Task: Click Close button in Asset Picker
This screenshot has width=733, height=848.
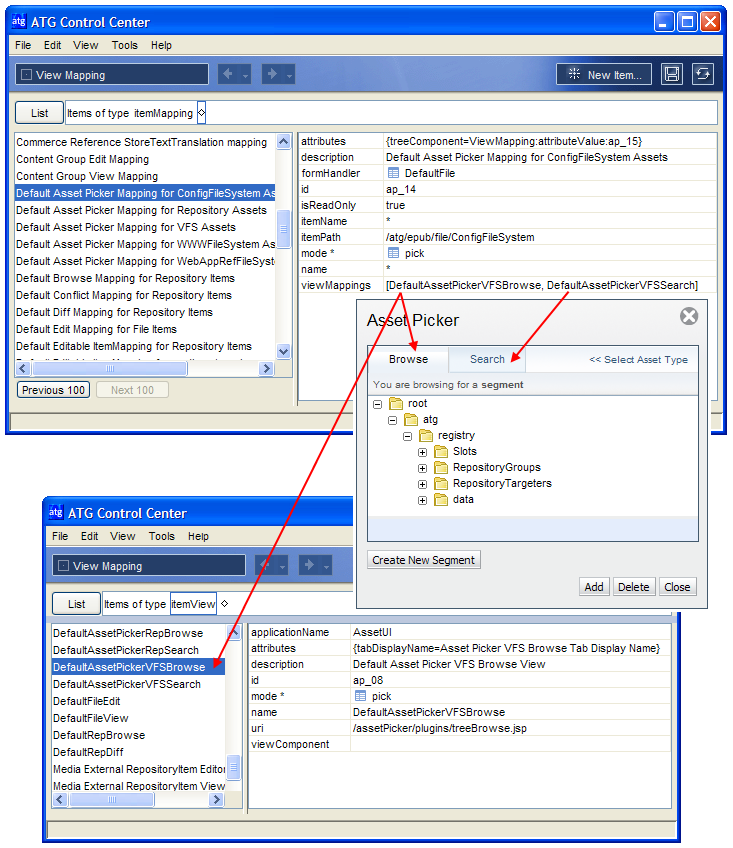Action: pyautogui.click(x=677, y=587)
